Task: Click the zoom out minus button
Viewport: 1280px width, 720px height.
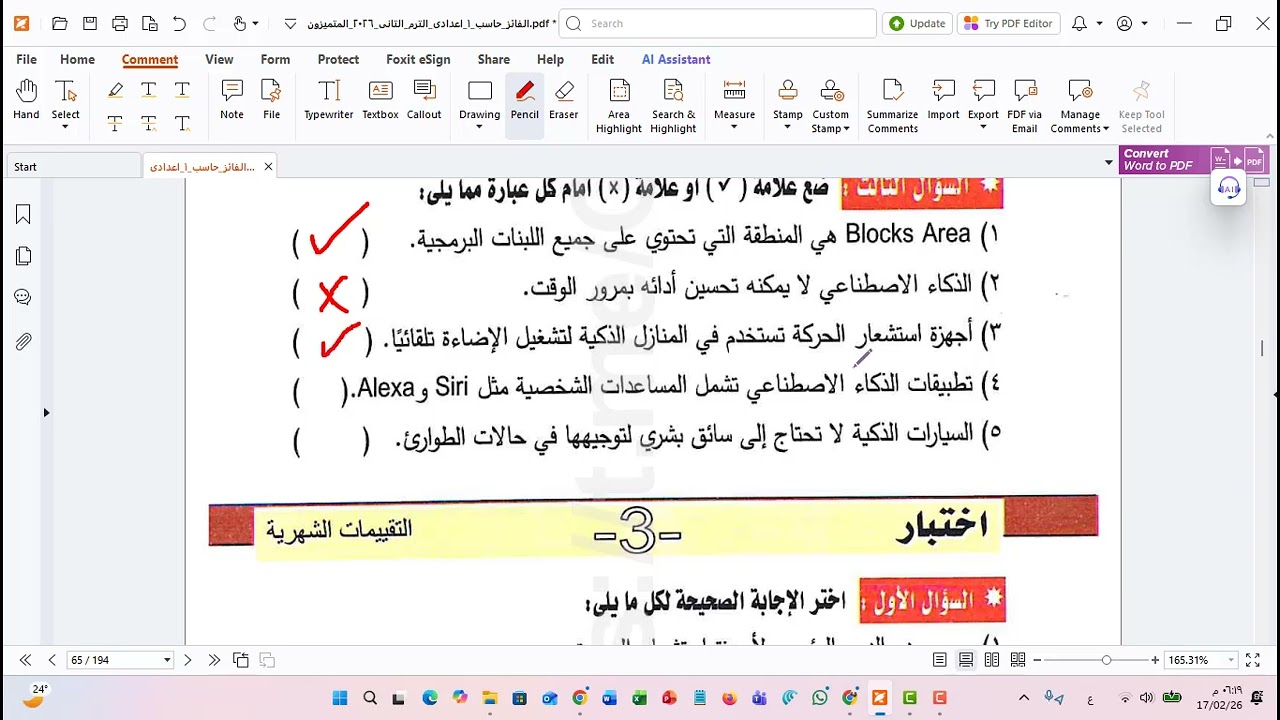Action: tap(1037, 660)
